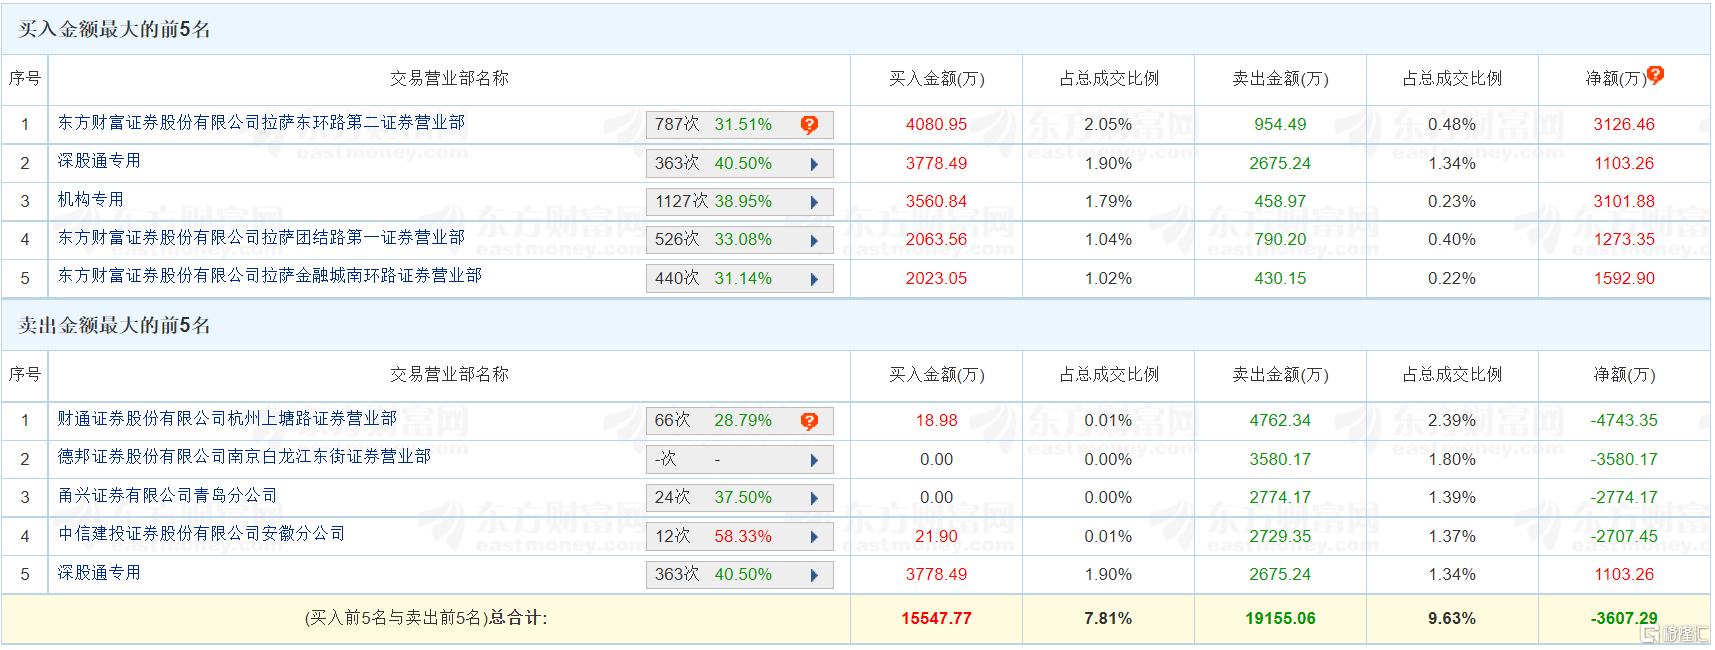Open 东方财富证券拉萨金融城南环路证券营业部 link
Screen dimensions: 1715x650
point(270,276)
